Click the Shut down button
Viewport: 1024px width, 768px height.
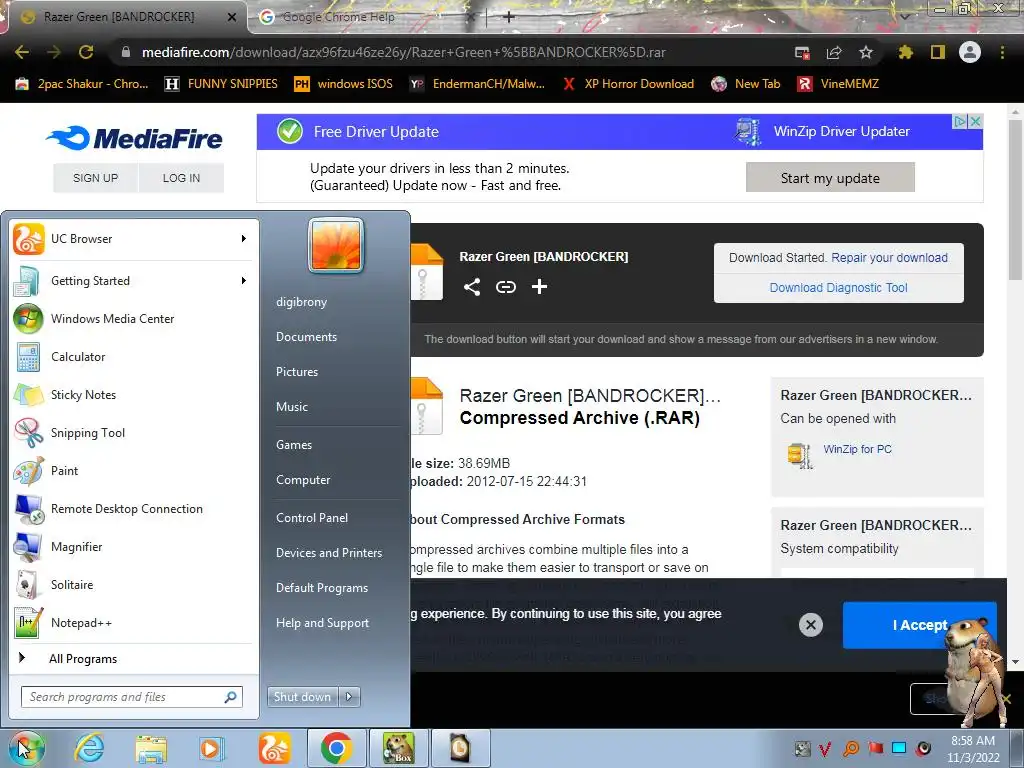pos(303,697)
